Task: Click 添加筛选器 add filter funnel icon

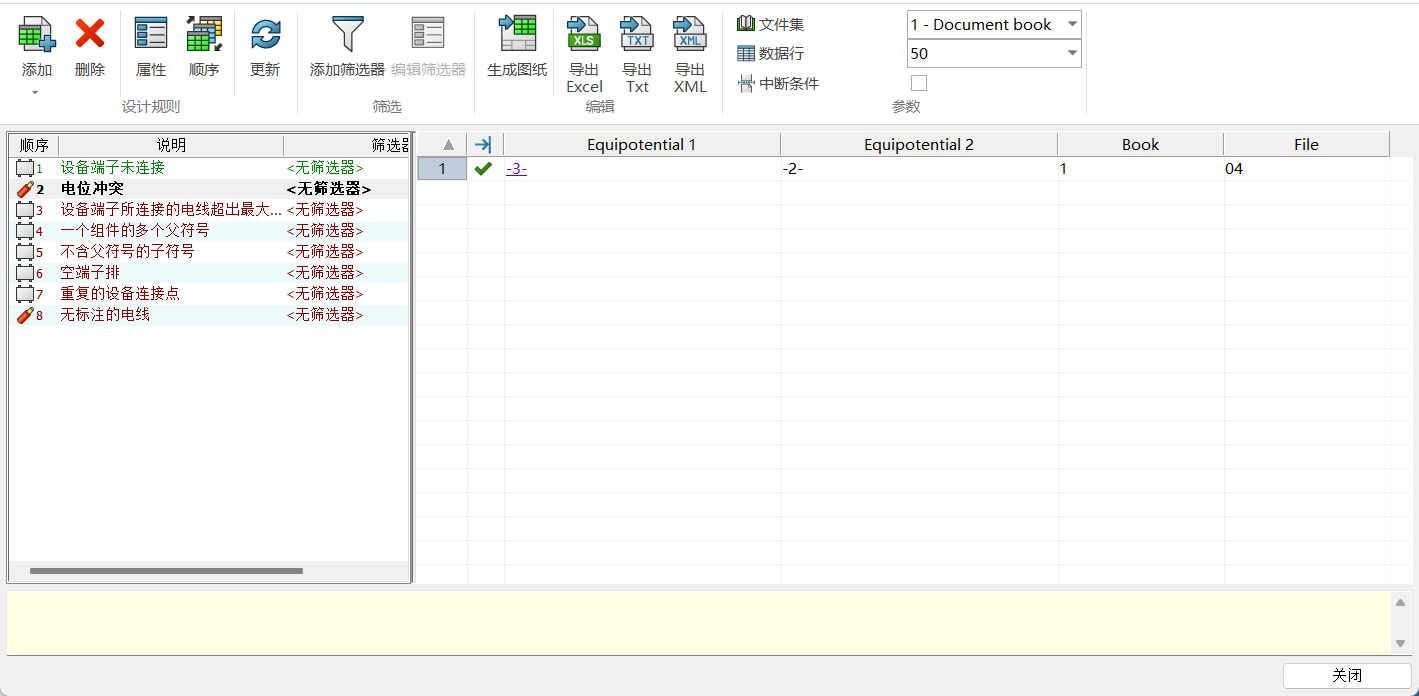Action: pyautogui.click(x=347, y=35)
